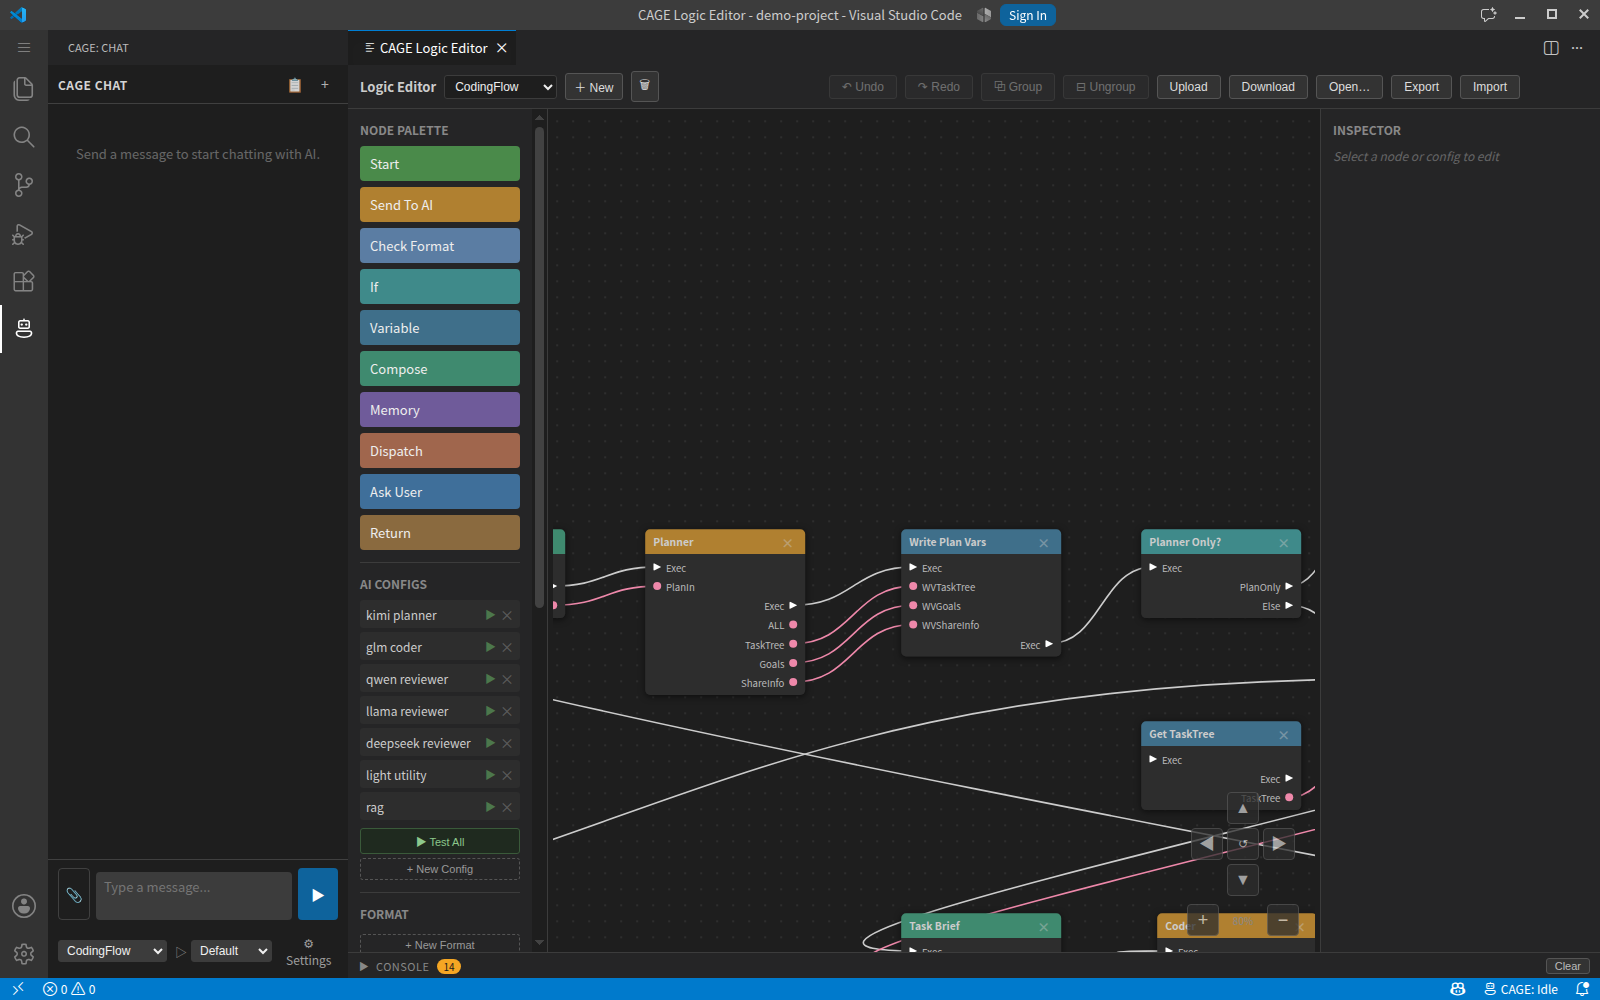Click Sign In in the title bar
This screenshot has height=1000, width=1600.
tap(1027, 15)
